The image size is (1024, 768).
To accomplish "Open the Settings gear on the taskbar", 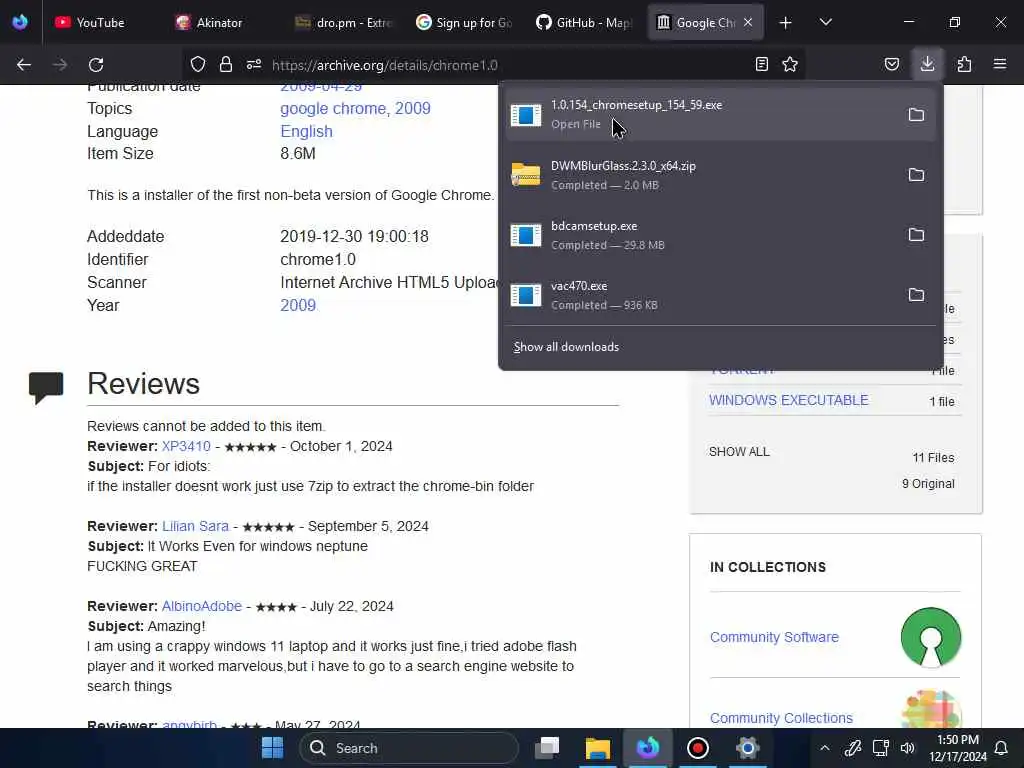I will point(748,748).
